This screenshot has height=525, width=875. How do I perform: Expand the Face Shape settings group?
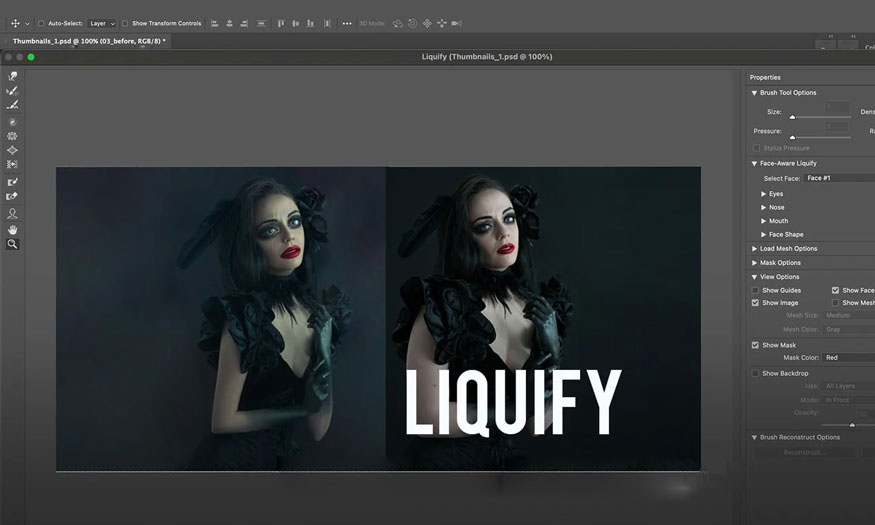(x=763, y=234)
